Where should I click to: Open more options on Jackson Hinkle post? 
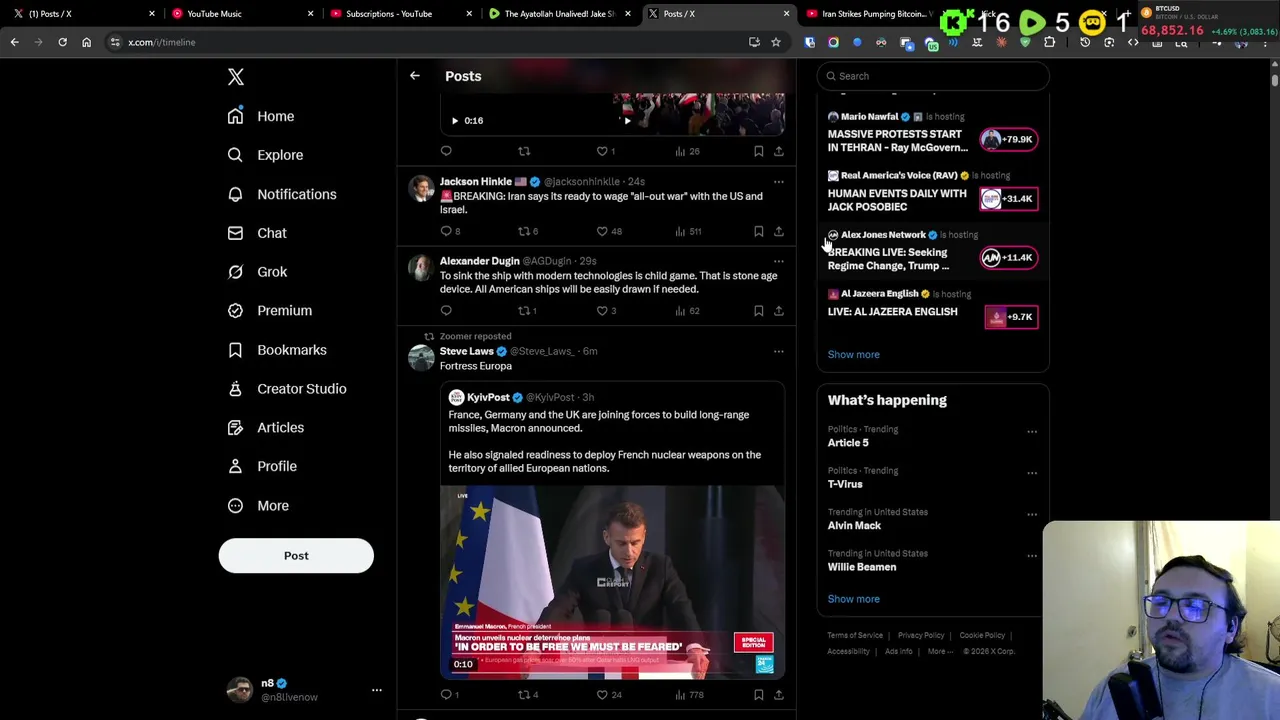(x=779, y=182)
